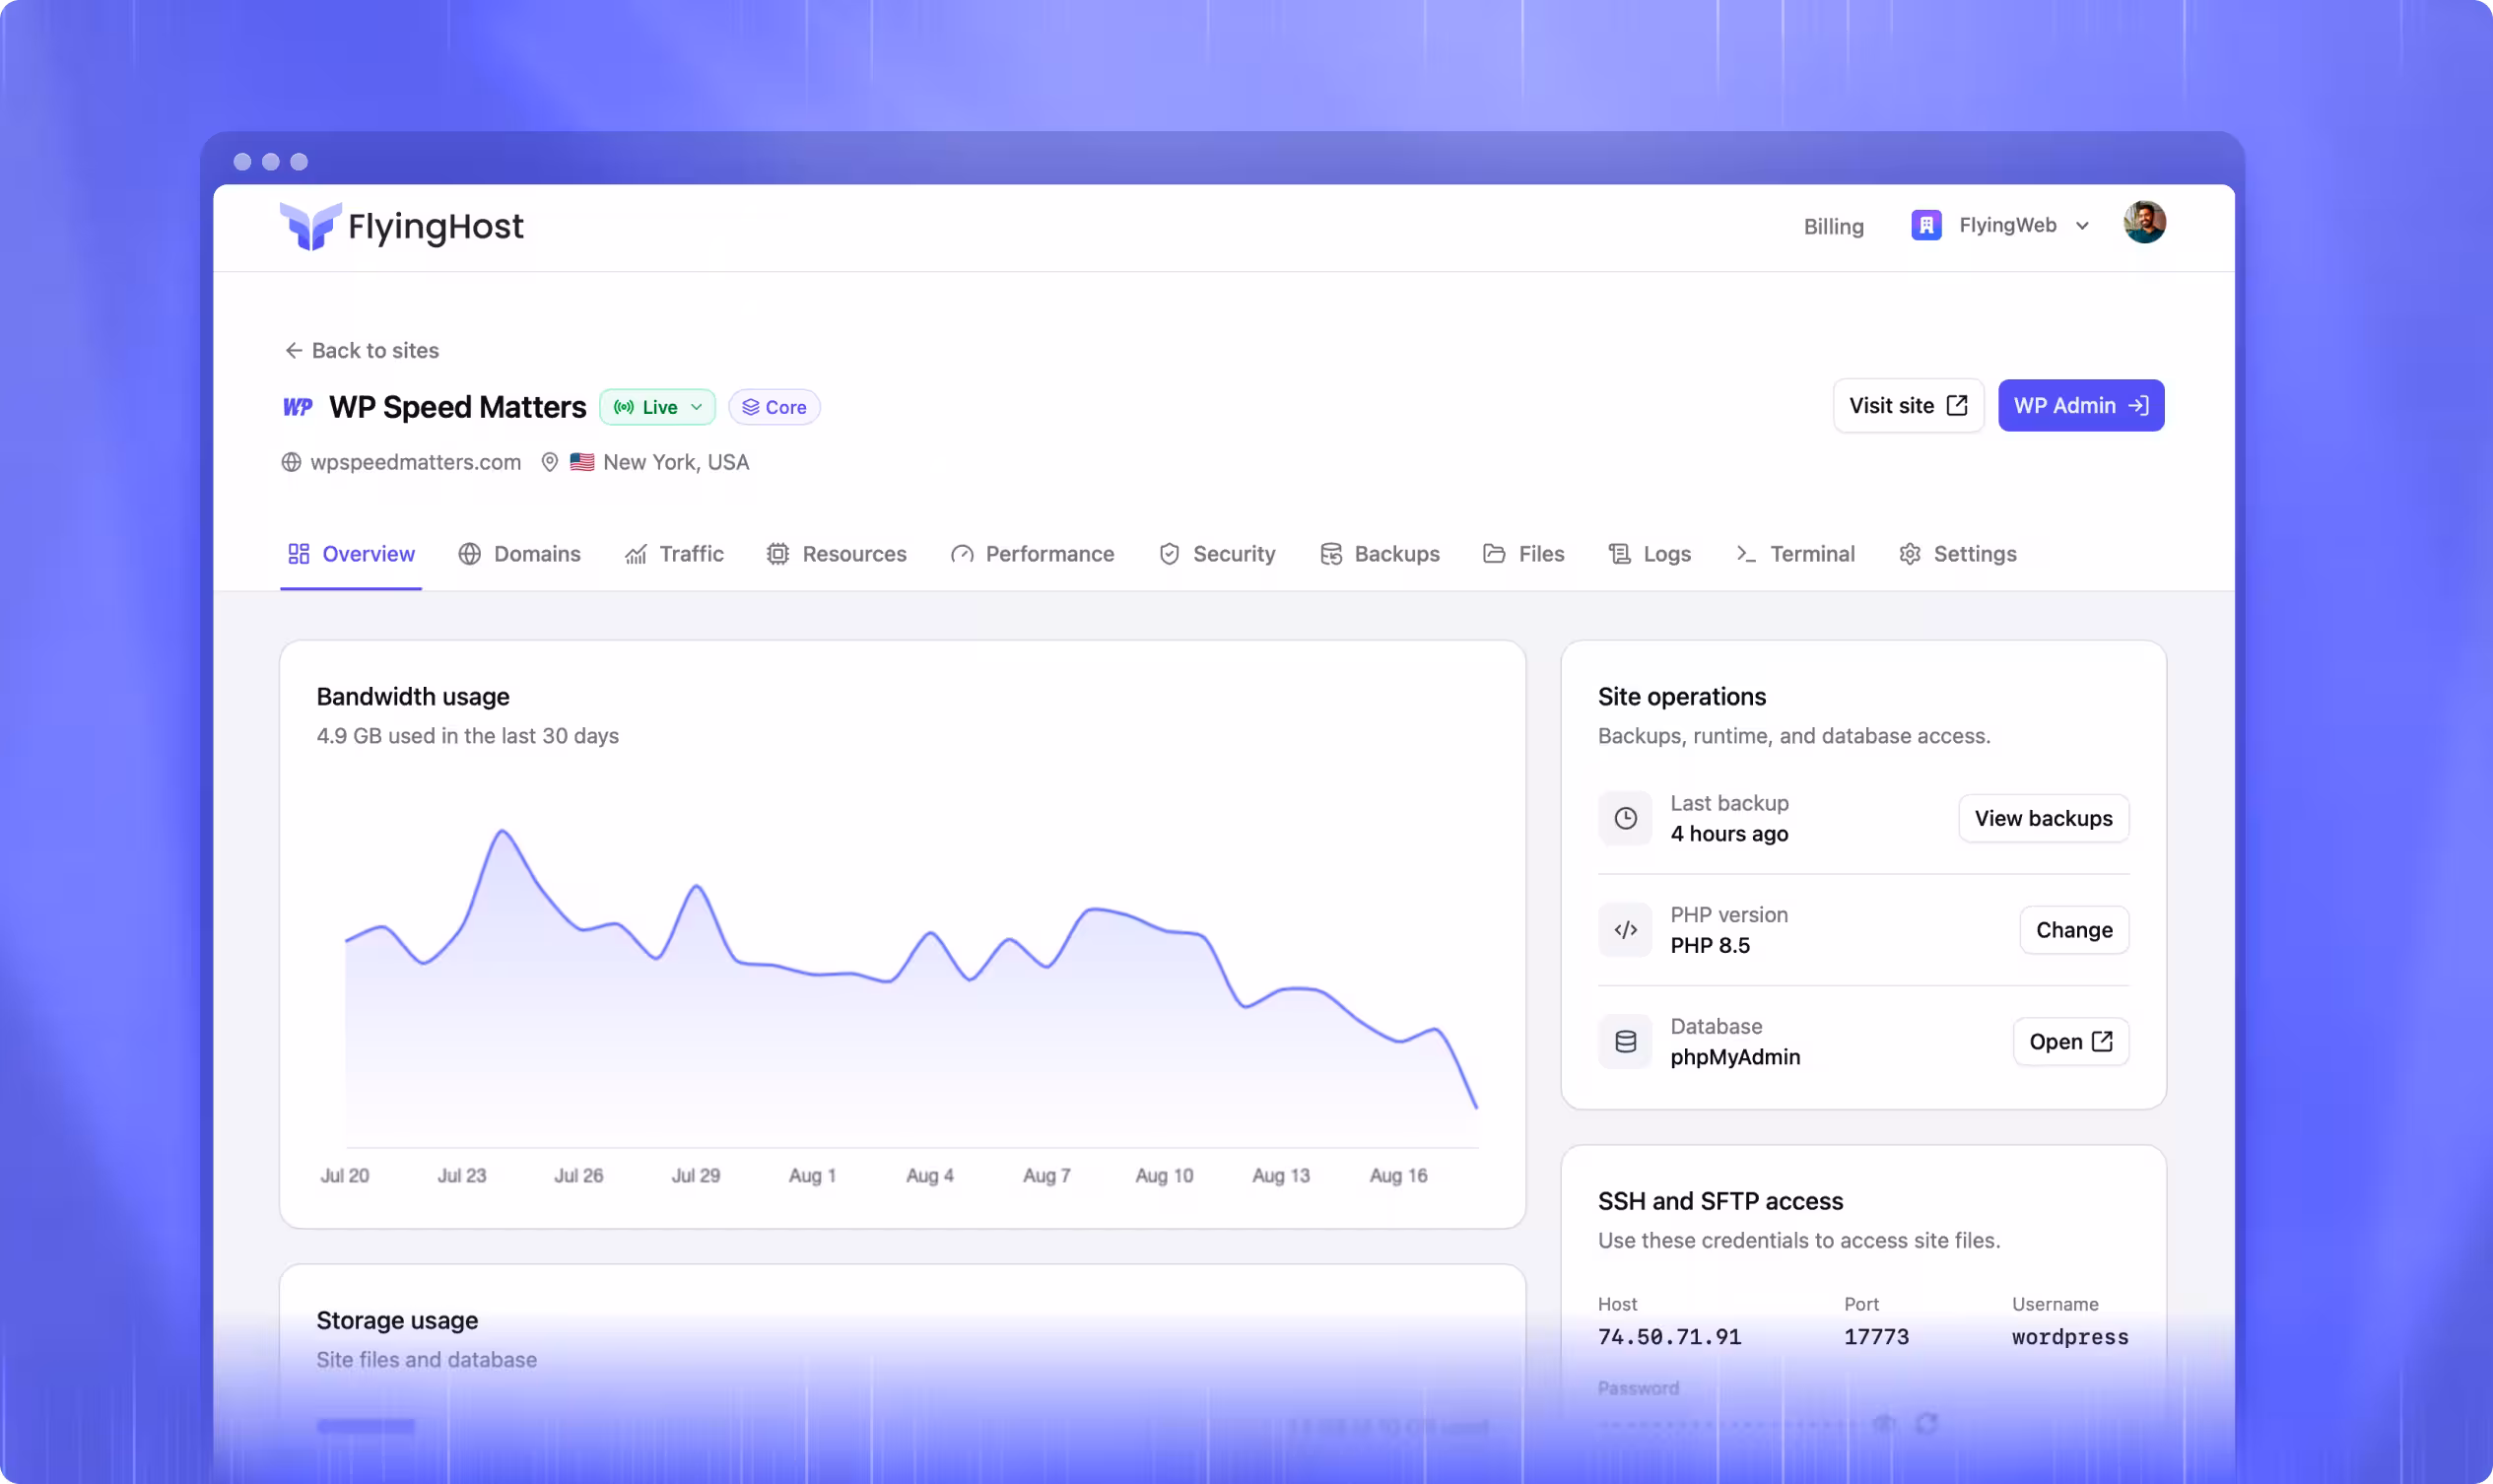Click the View backups button
Viewport: 2493px width, 1484px height.
tap(2043, 818)
